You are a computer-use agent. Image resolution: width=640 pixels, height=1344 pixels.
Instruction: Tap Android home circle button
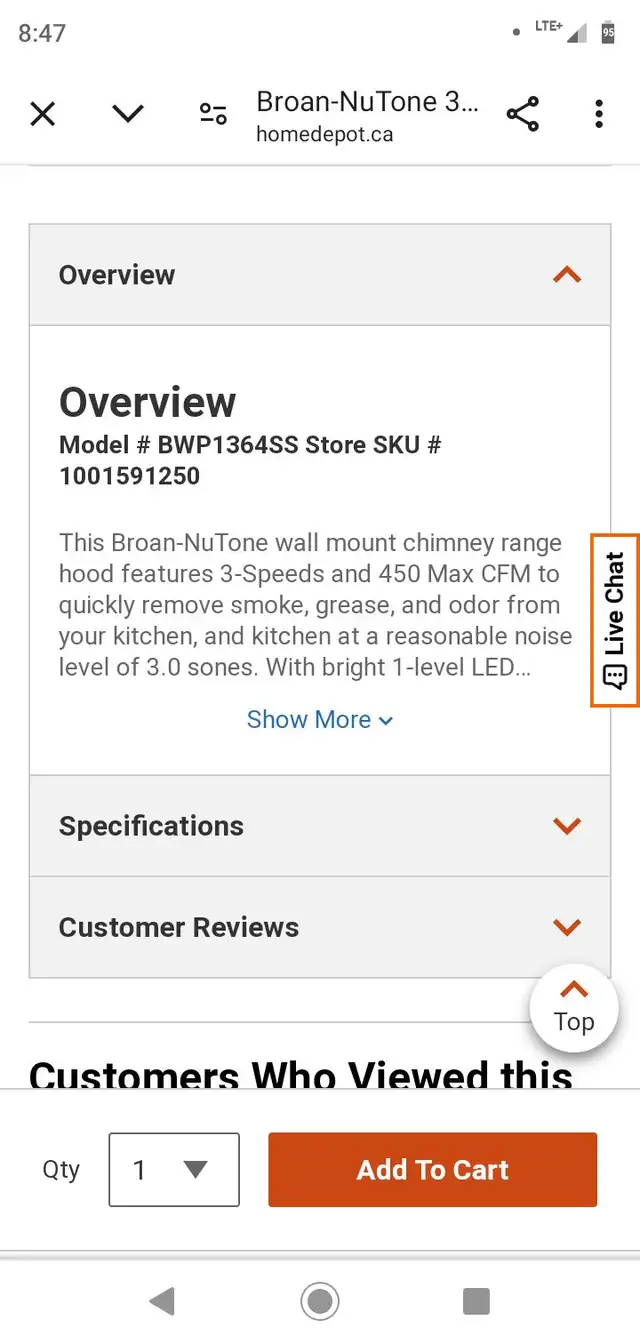pos(320,1301)
